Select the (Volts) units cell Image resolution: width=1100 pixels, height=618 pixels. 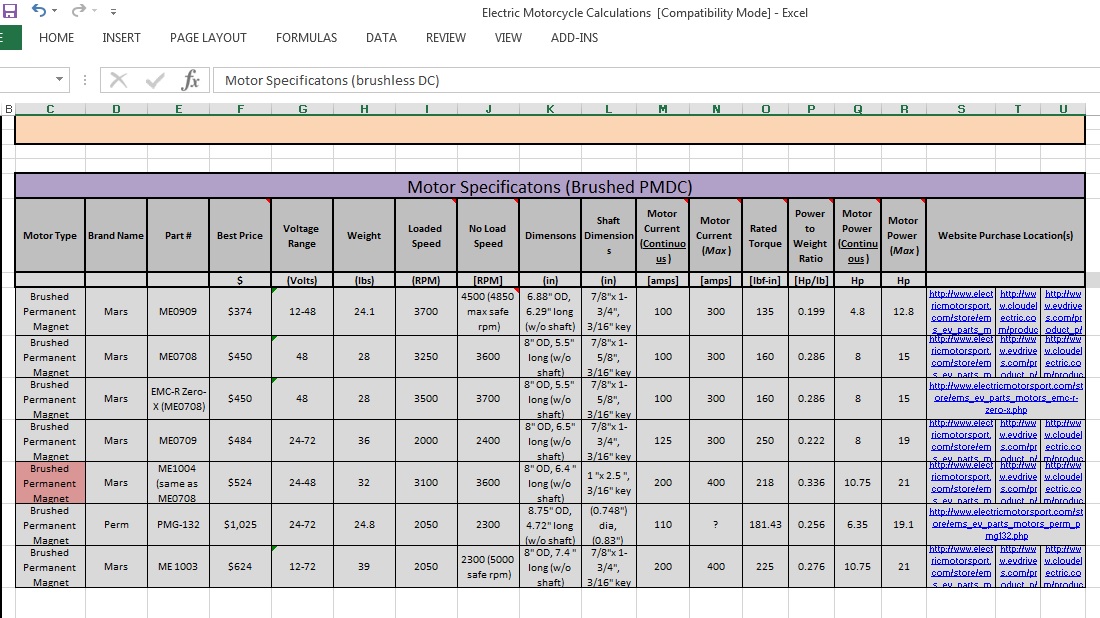302,280
